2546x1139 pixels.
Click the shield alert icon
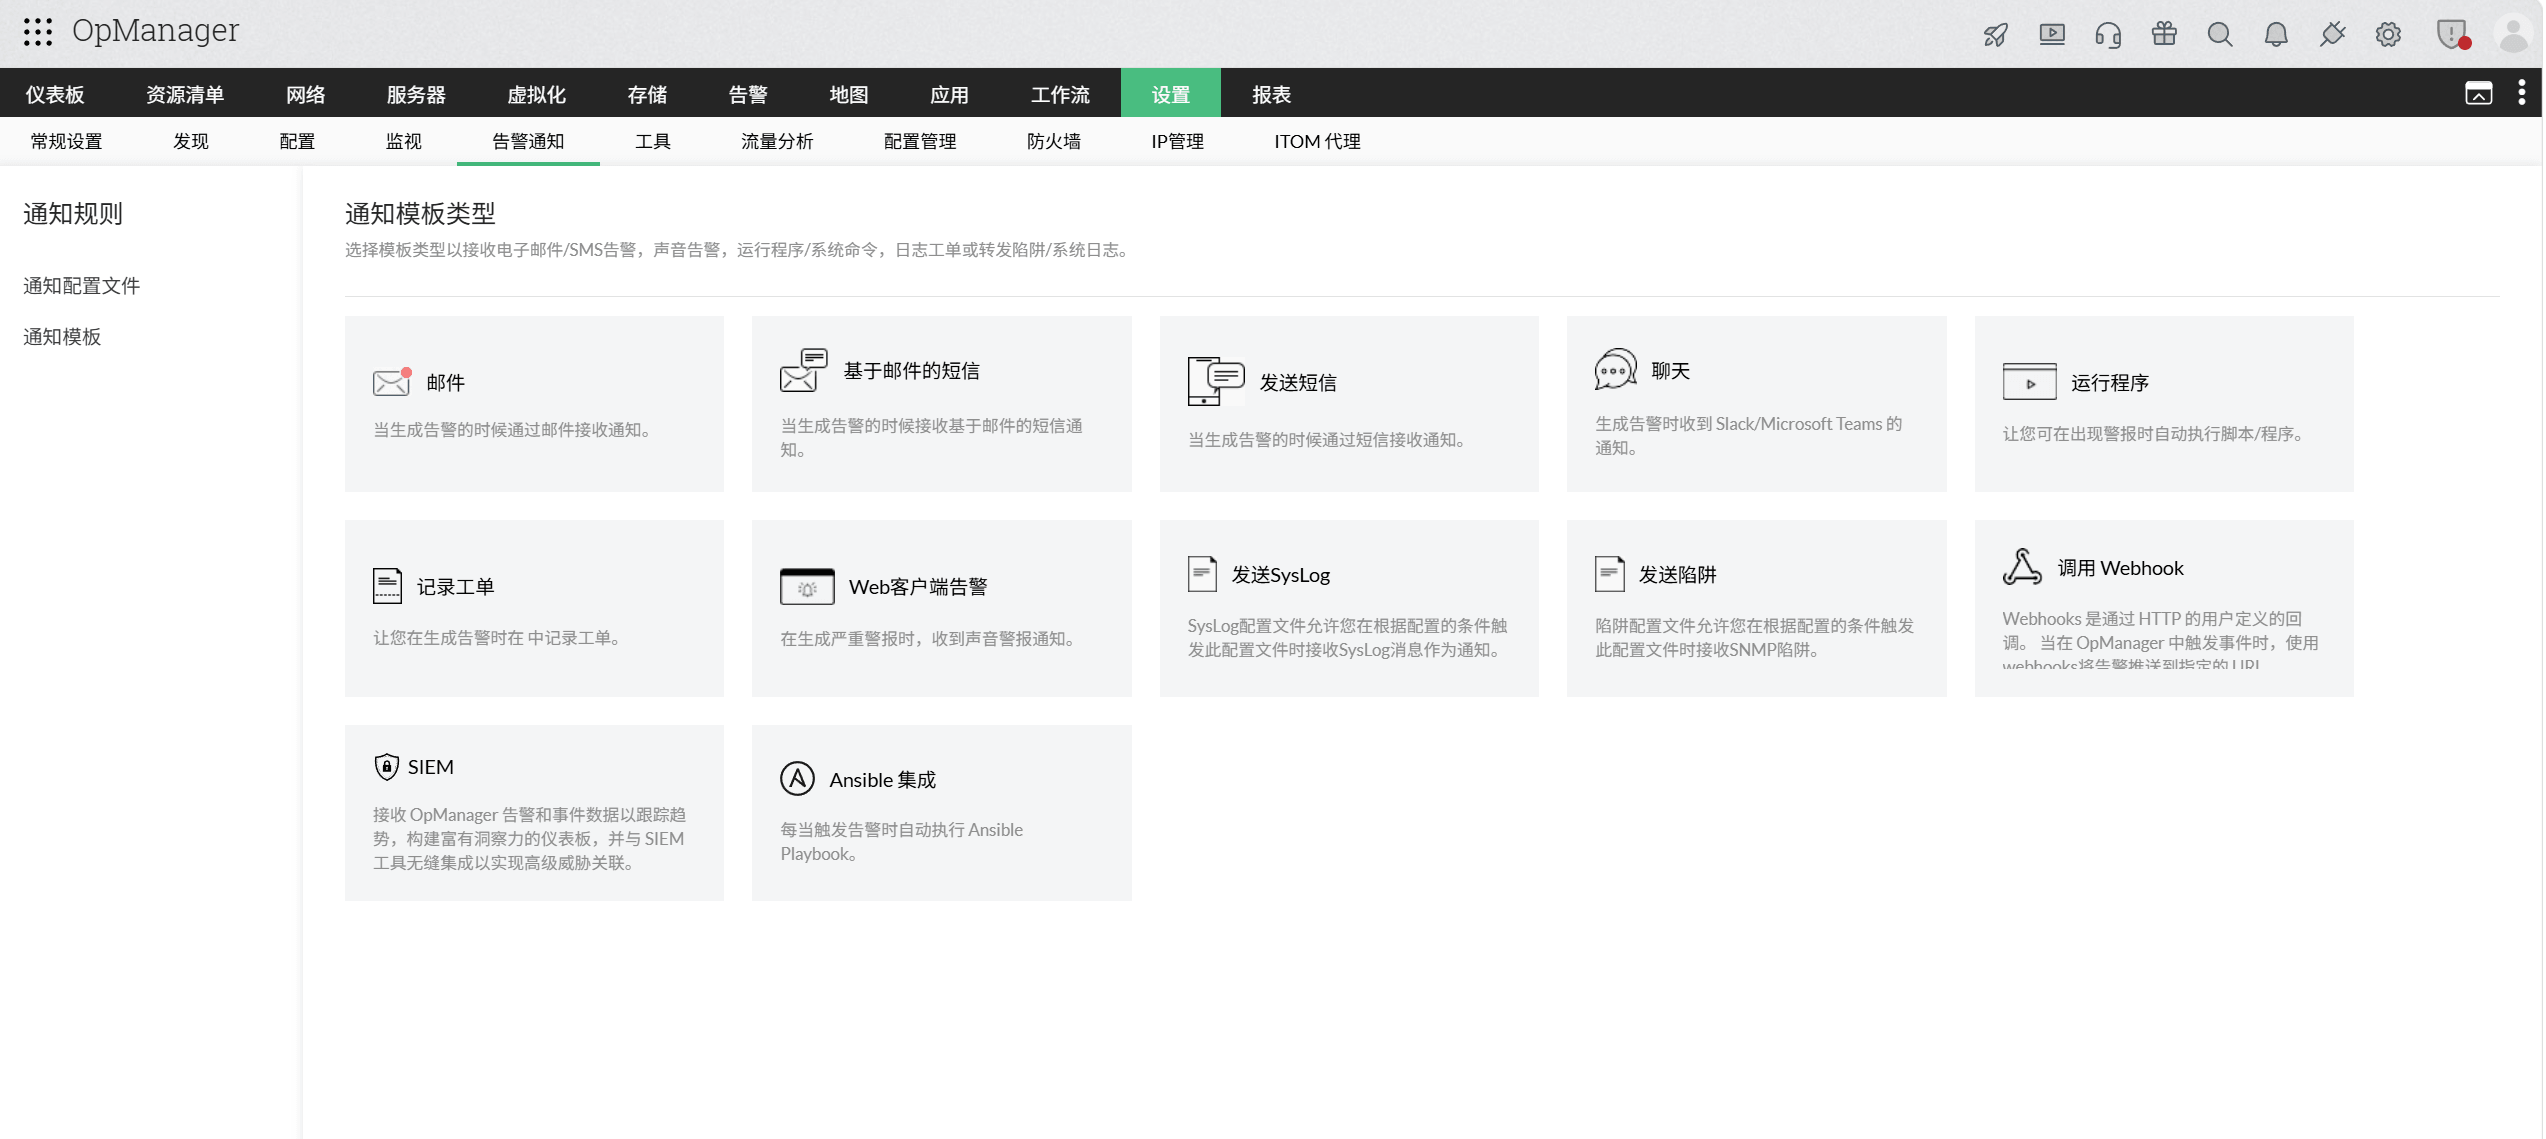pos(2451,35)
